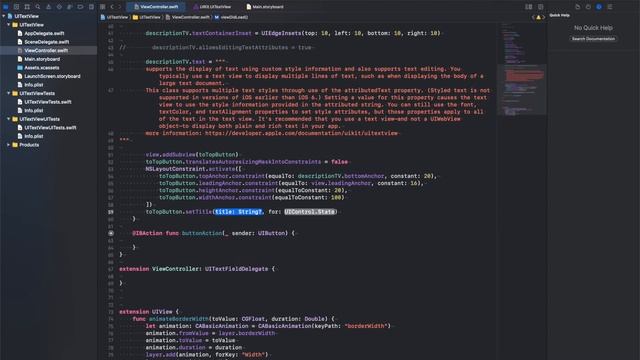Click 'UITextFieldDelegate' in the extension line
The image size is (640, 360).
pyautogui.click(x=236, y=269)
